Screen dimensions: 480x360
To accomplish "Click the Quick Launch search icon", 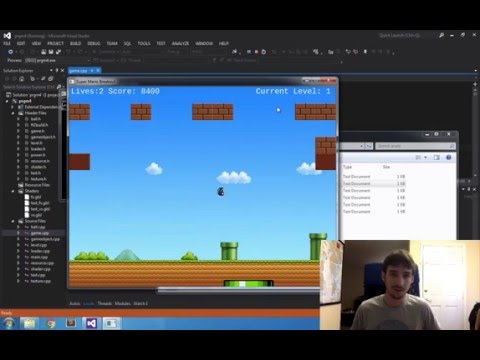I will (x=441, y=35).
